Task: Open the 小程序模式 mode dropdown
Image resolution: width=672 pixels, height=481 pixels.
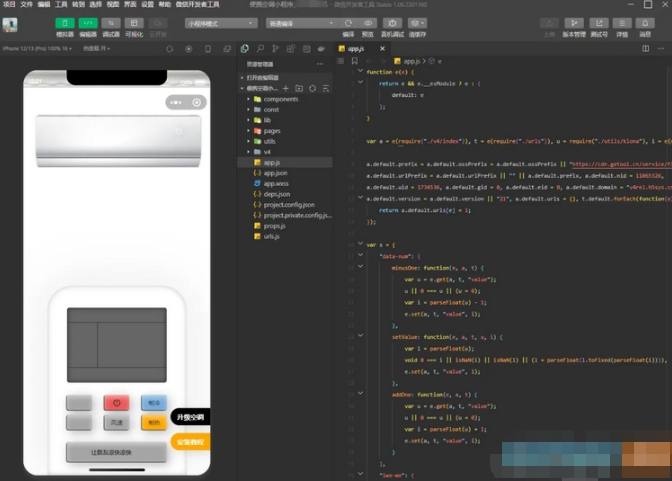Action: click(220, 22)
